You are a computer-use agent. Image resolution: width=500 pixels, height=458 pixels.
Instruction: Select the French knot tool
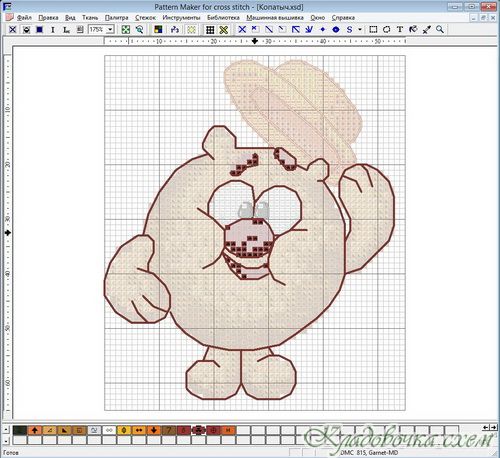[x=322, y=30]
